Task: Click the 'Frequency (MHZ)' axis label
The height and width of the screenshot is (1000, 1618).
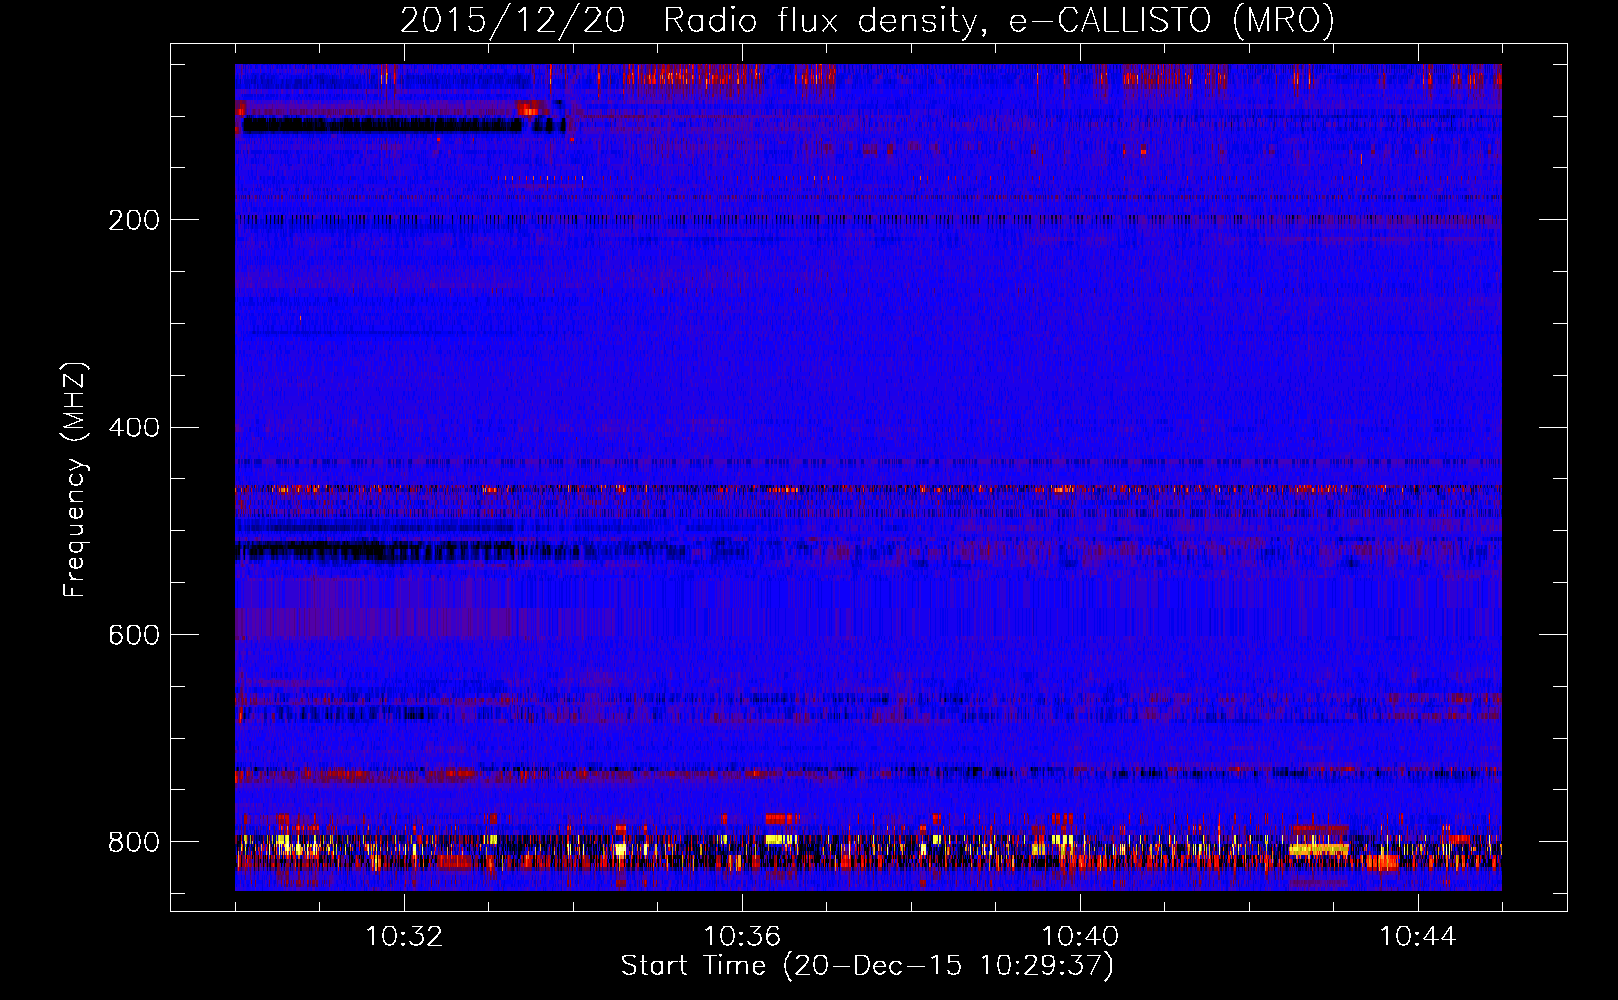Action: click(75, 480)
